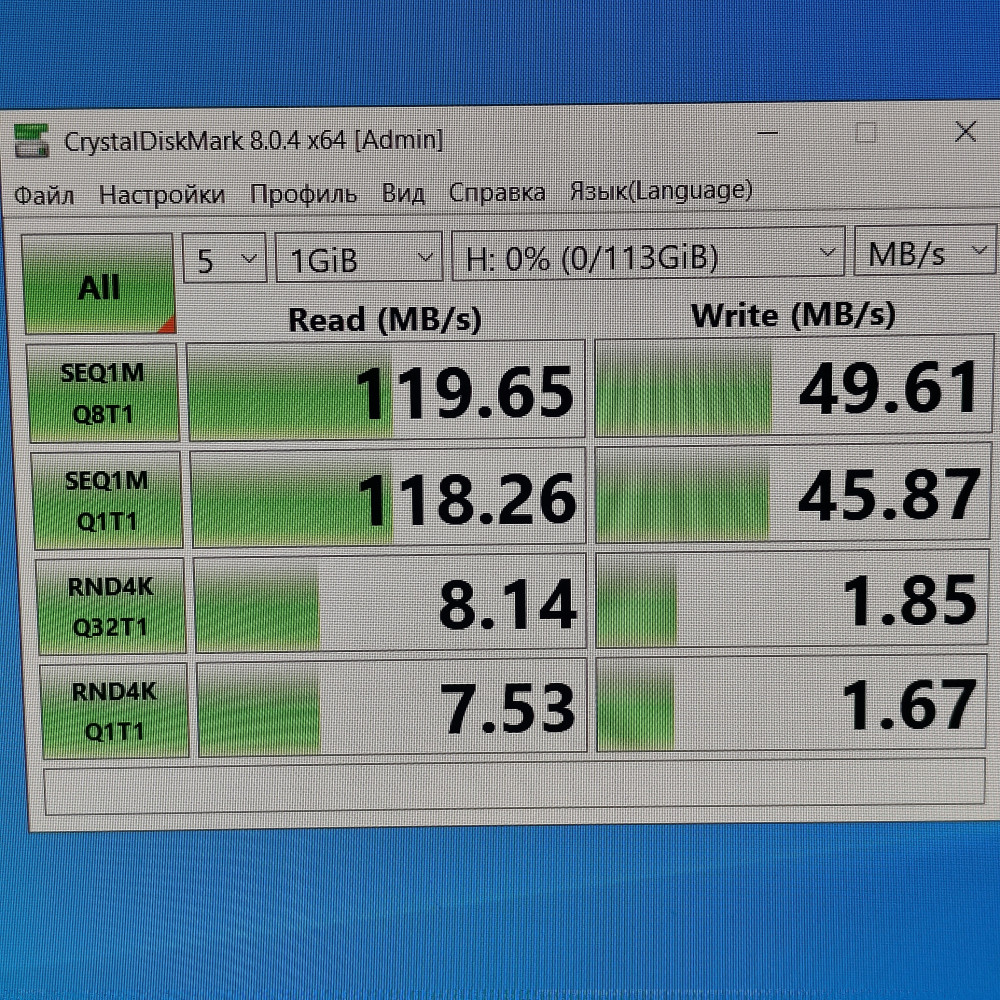Click the Read (MB/s) column header
This screenshot has height=1000, width=1000.
(x=385, y=319)
